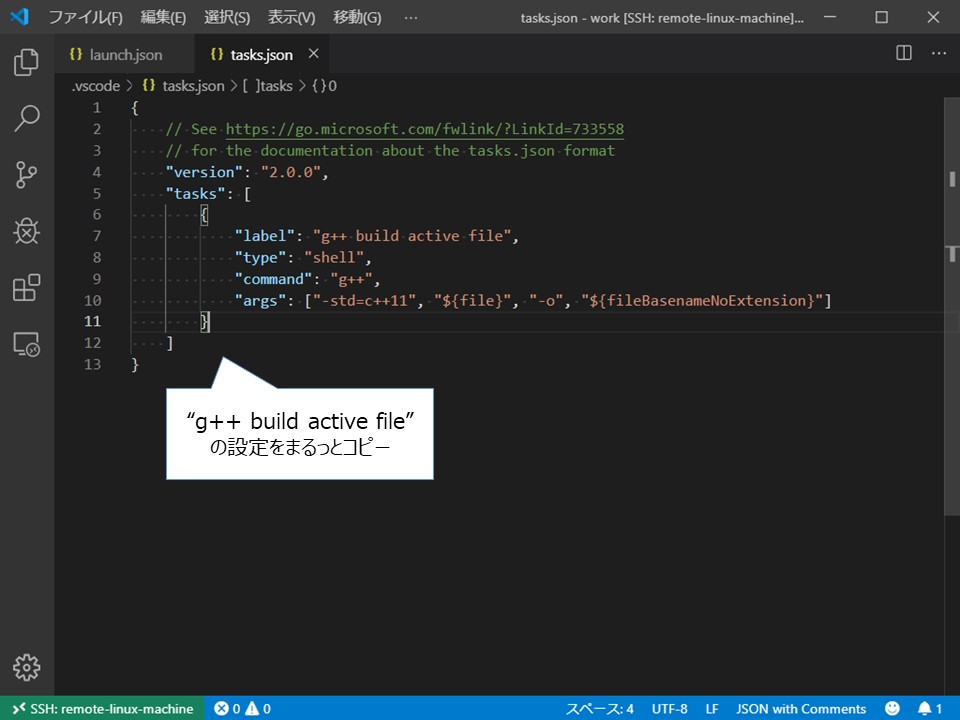
Task: Click the SSH: remote-linux-machine status indicator
Action: (x=103, y=708)
